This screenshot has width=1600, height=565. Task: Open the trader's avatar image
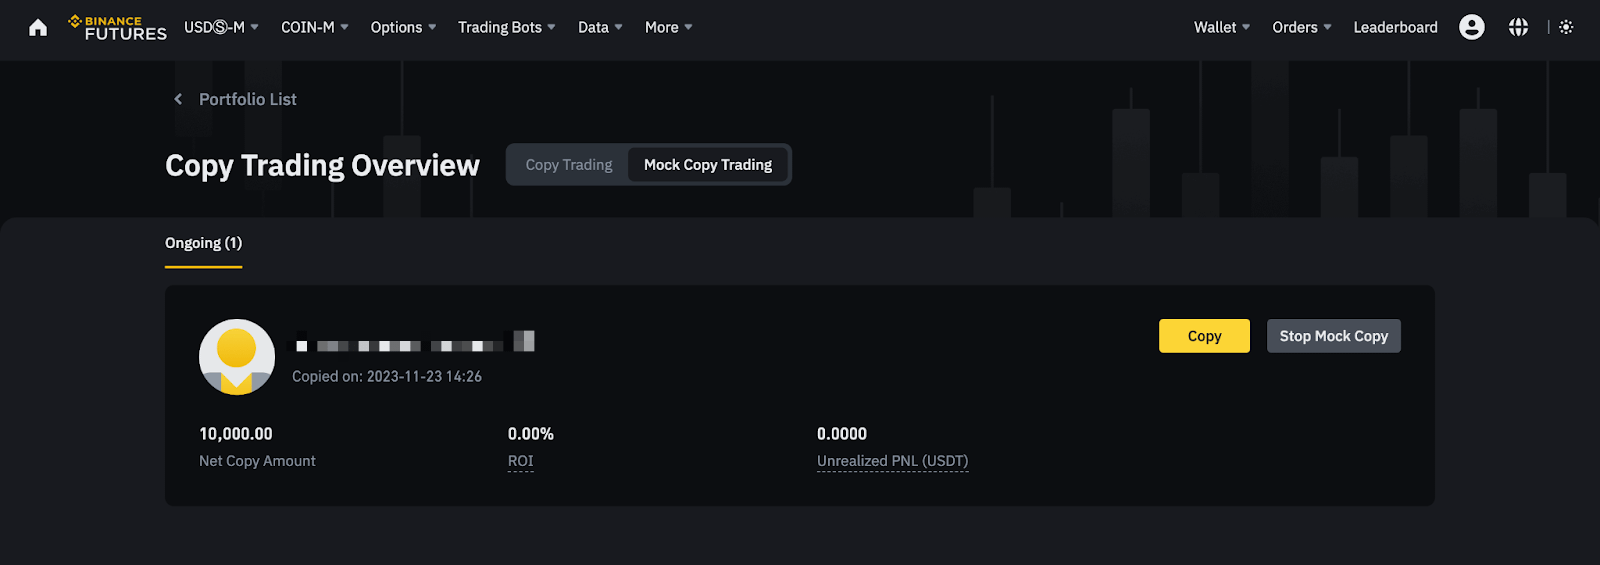[x=237, y=357]
